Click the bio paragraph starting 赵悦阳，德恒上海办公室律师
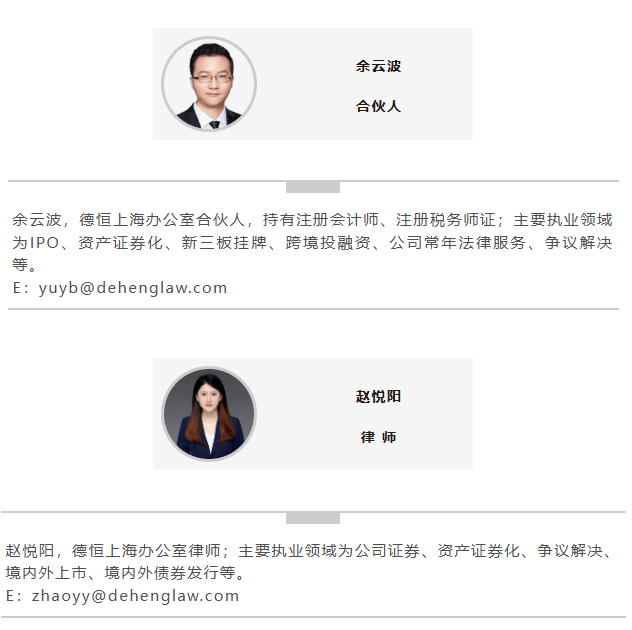Viewport: 632px width, 630px height. click(310, 562)
